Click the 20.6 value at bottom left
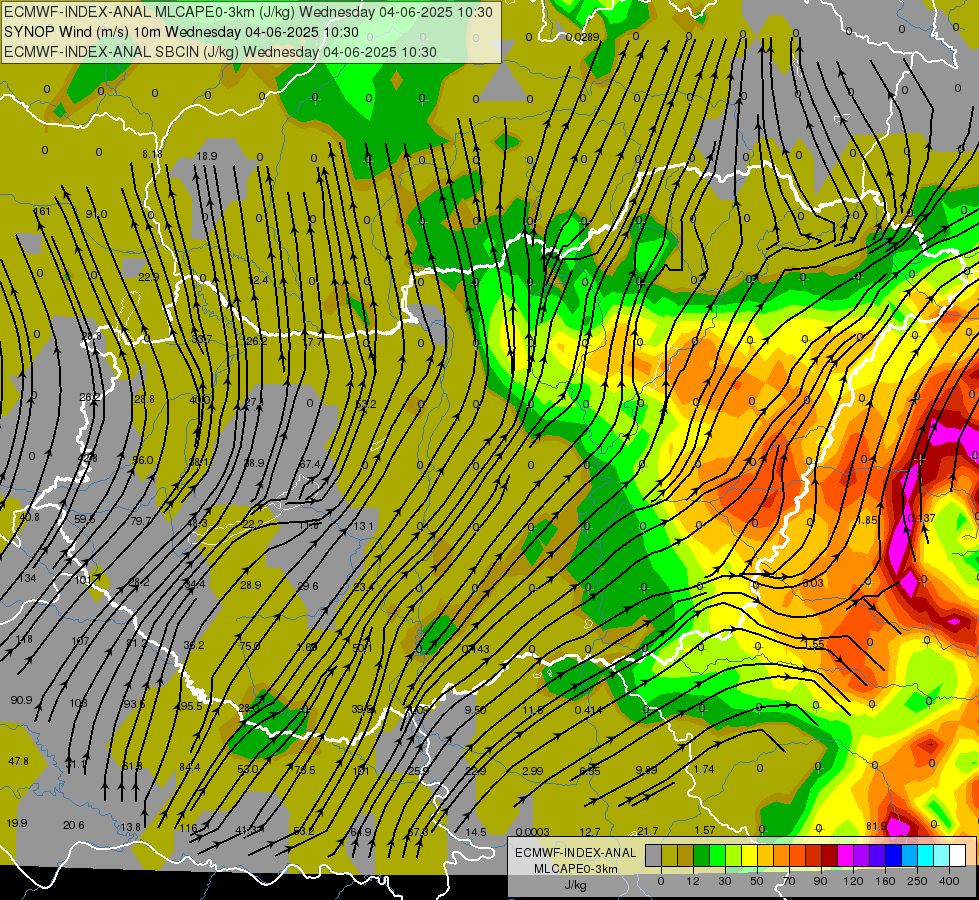This screenshot has height=900, width=979. pos(74,826)
